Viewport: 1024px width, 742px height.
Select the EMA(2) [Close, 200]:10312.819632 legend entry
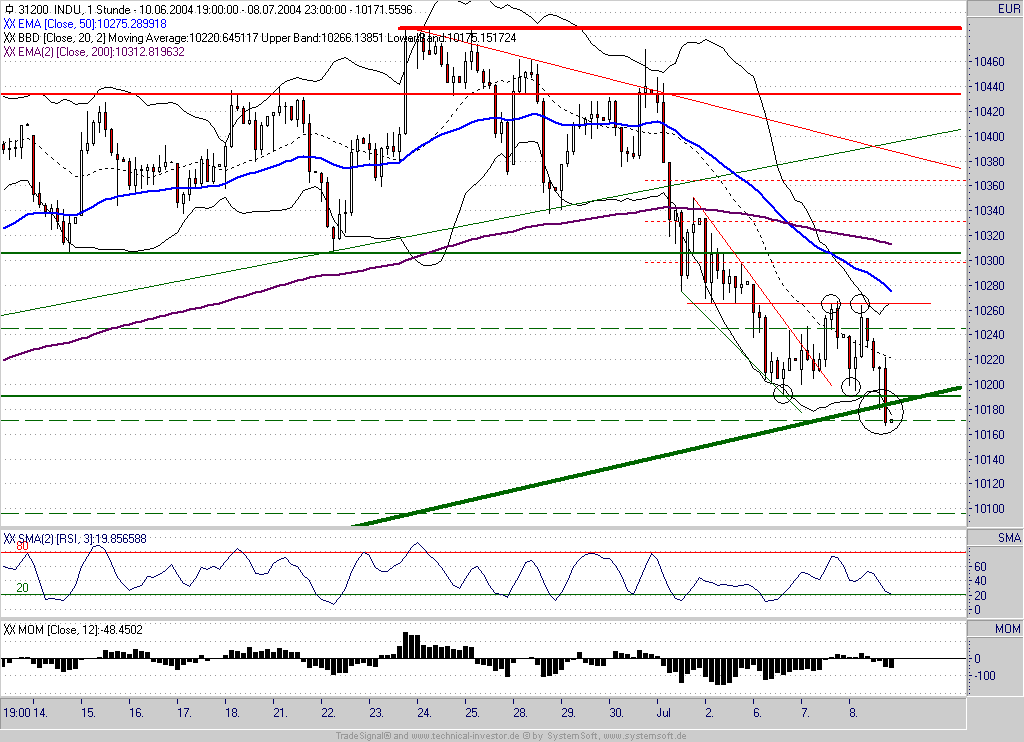(x=101, y=52)
